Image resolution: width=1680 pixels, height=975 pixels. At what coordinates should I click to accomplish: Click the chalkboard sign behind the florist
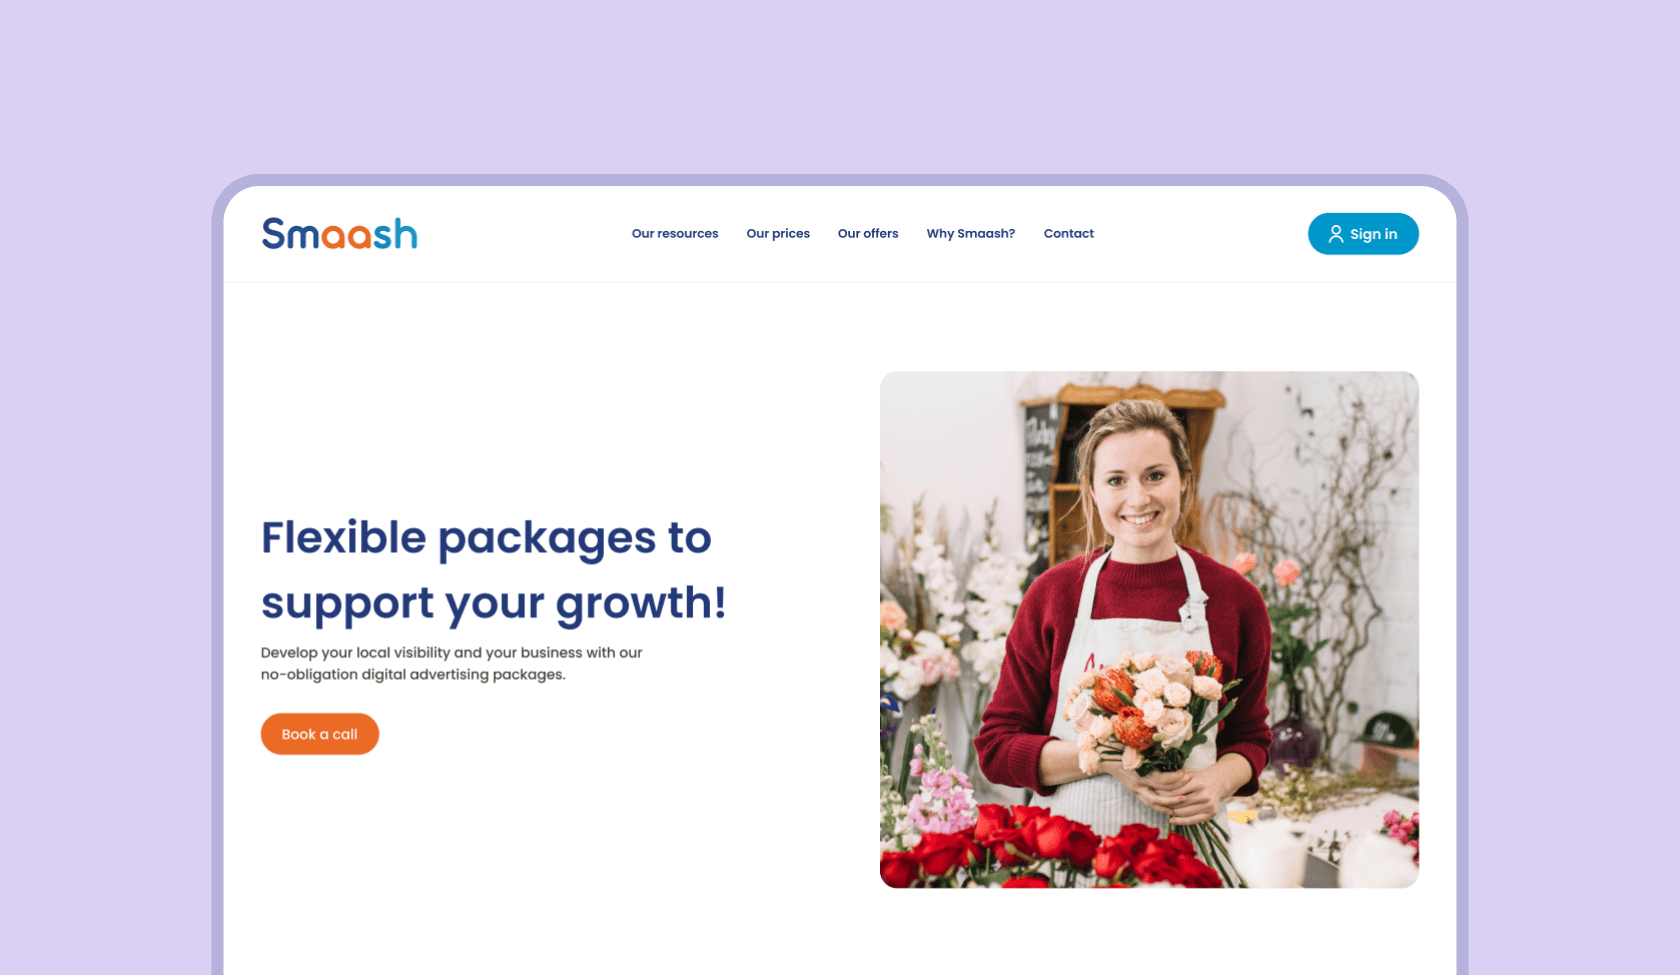[1038, 470]
